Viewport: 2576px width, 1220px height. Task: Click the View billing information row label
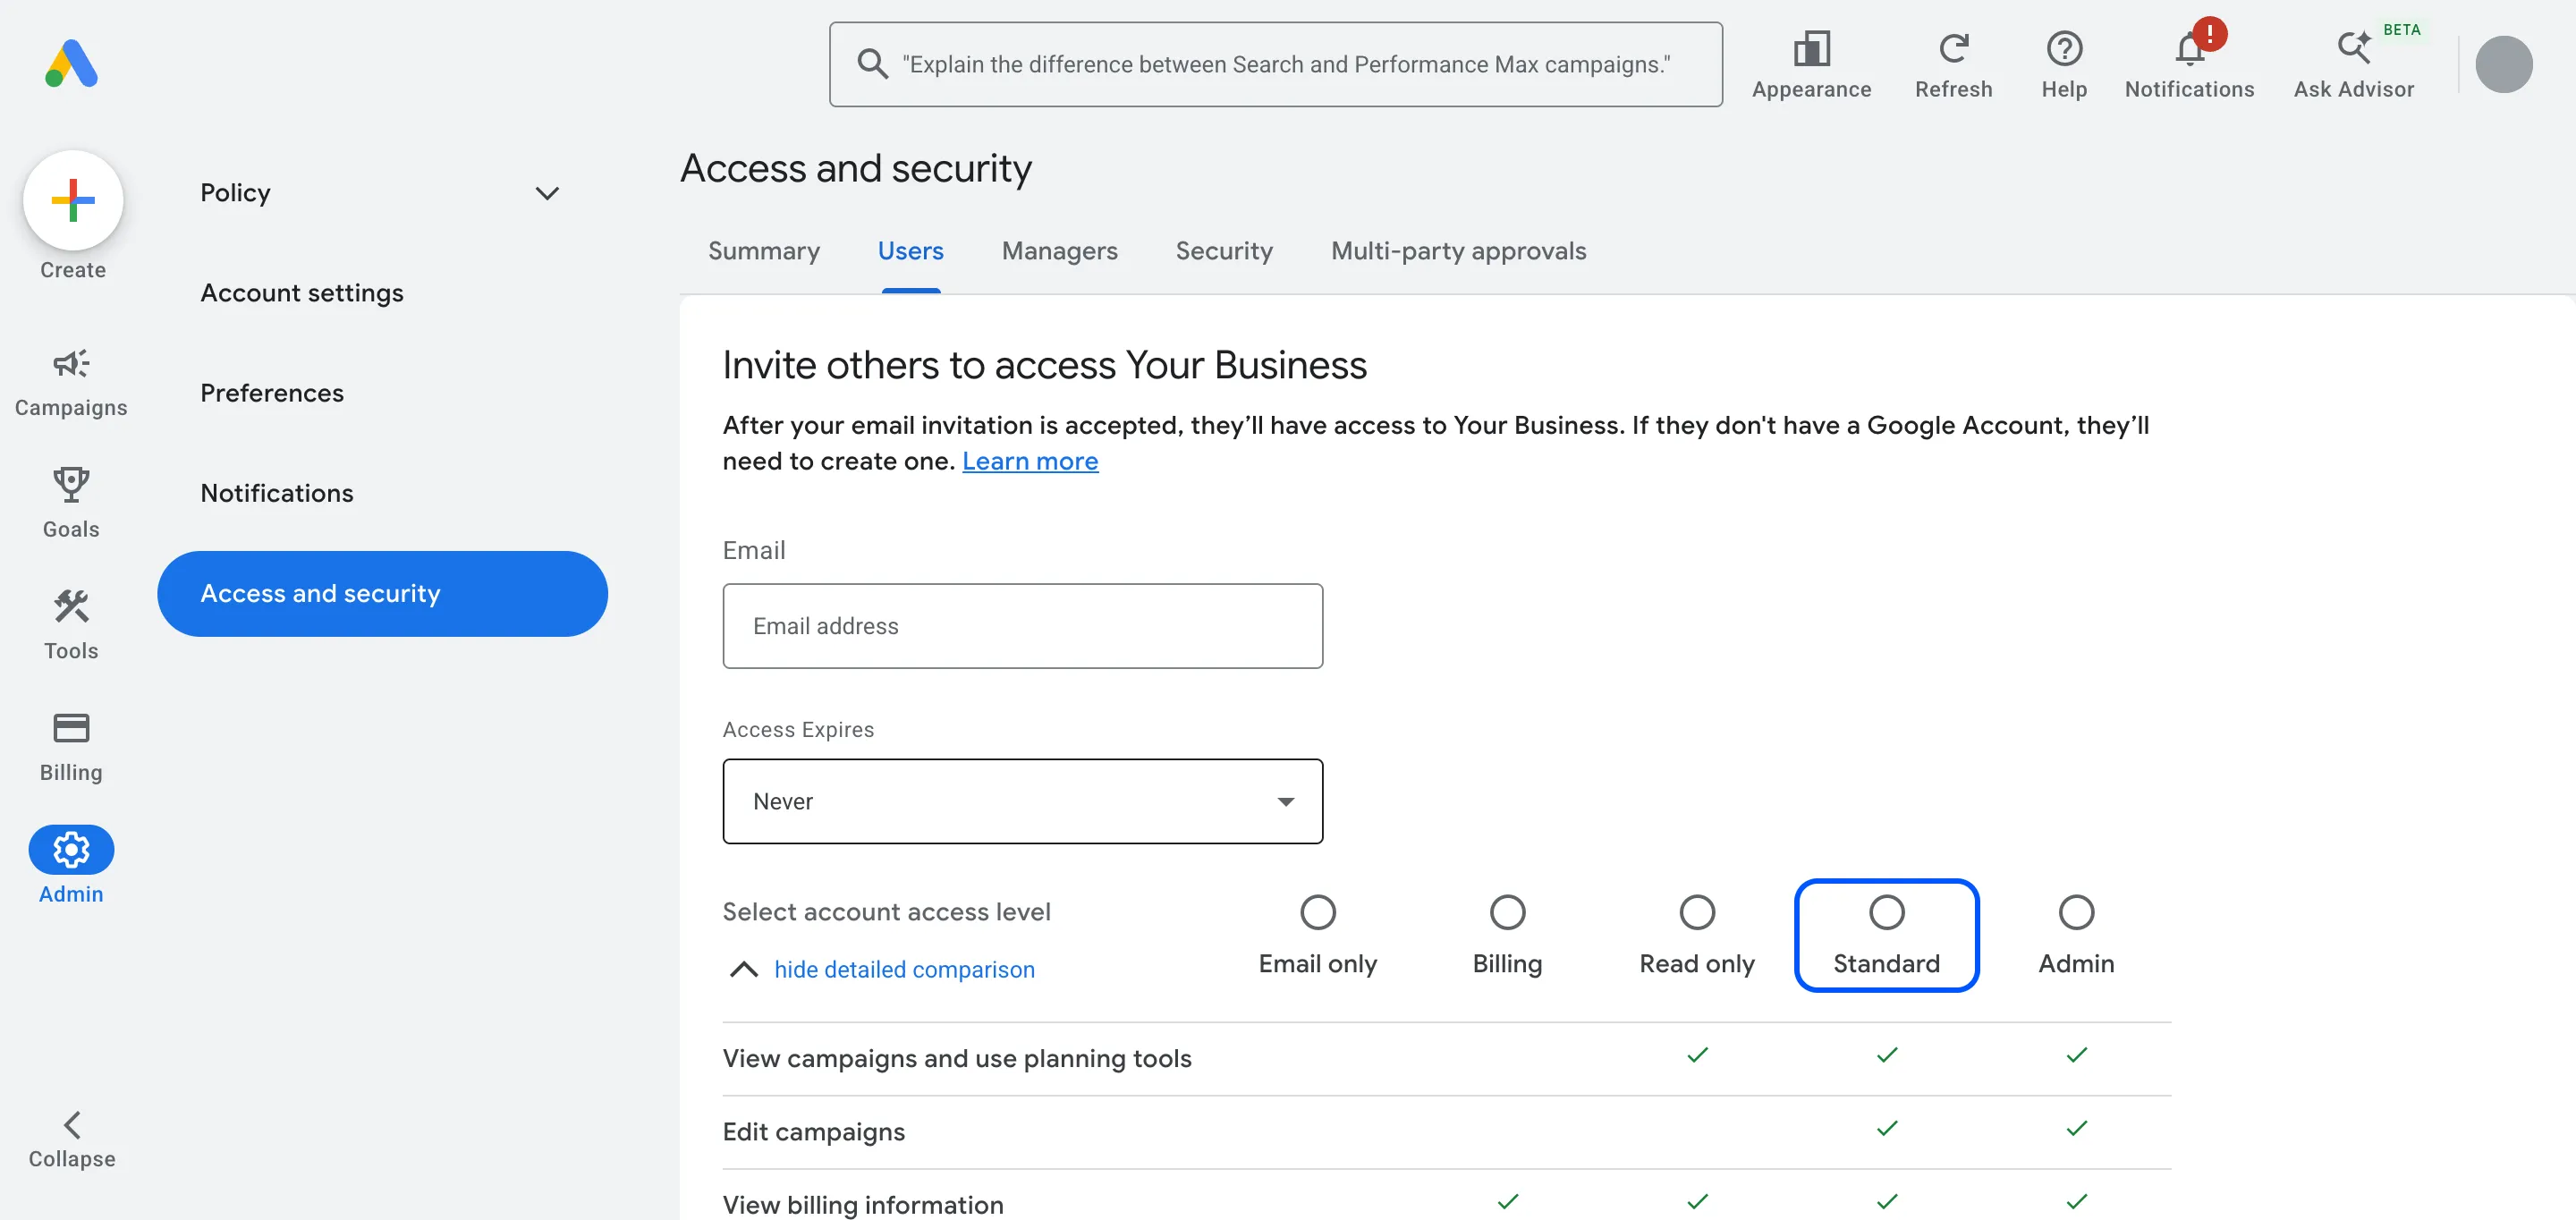click(x=862, y=1204)
